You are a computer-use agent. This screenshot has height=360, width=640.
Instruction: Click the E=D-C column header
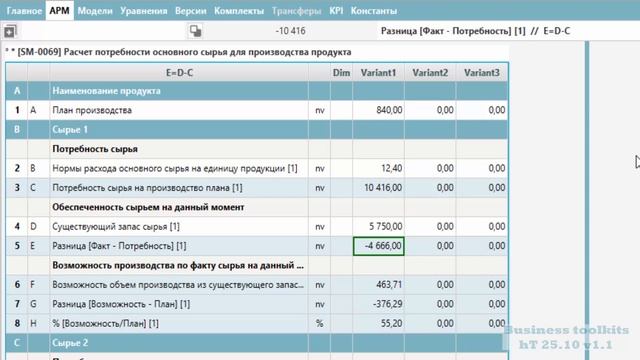click(179, 73)
